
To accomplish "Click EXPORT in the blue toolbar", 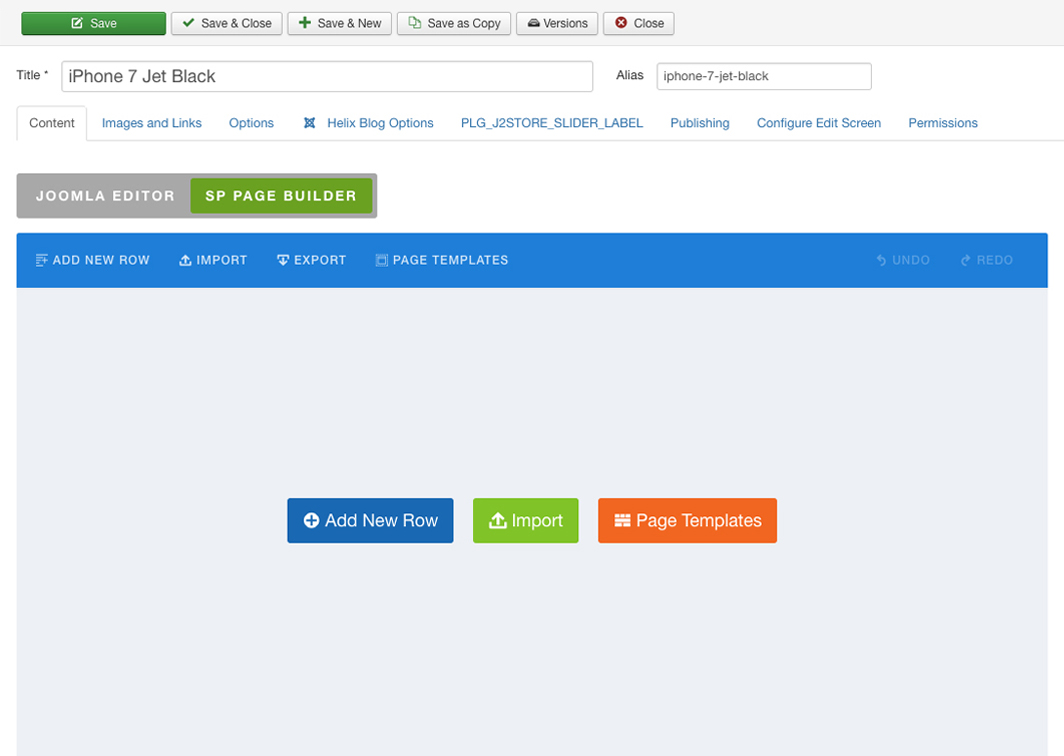I will (311, 260).
